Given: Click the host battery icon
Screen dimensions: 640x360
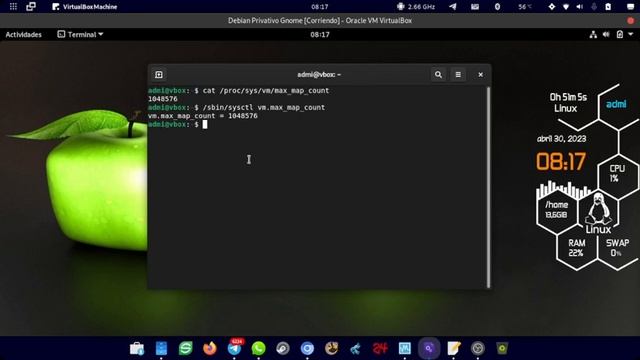Looking at the screenshot, I should [608, 7].
